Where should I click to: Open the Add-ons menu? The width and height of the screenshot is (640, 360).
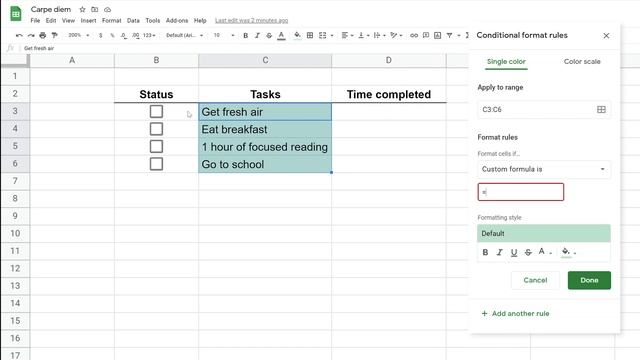point(177,20)
